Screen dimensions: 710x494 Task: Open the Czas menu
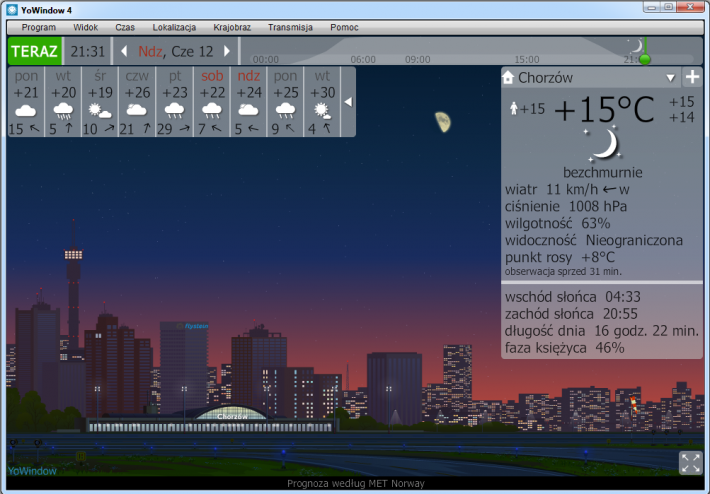tap(125, 28)
